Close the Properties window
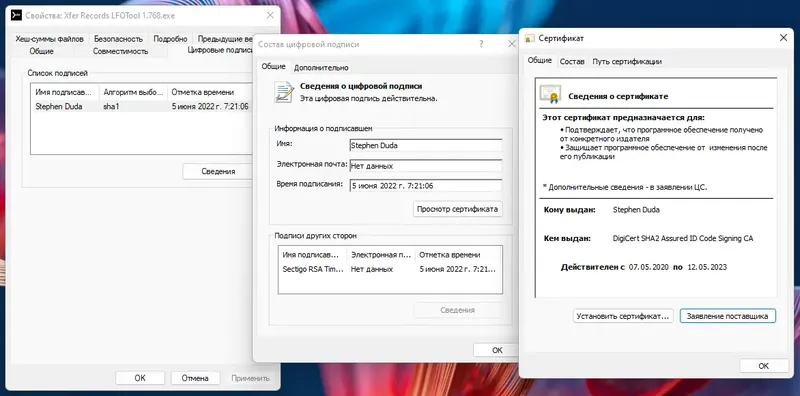The width and height of the screenshot is (800, 396). pyautogui.click(x=270, y=15)
